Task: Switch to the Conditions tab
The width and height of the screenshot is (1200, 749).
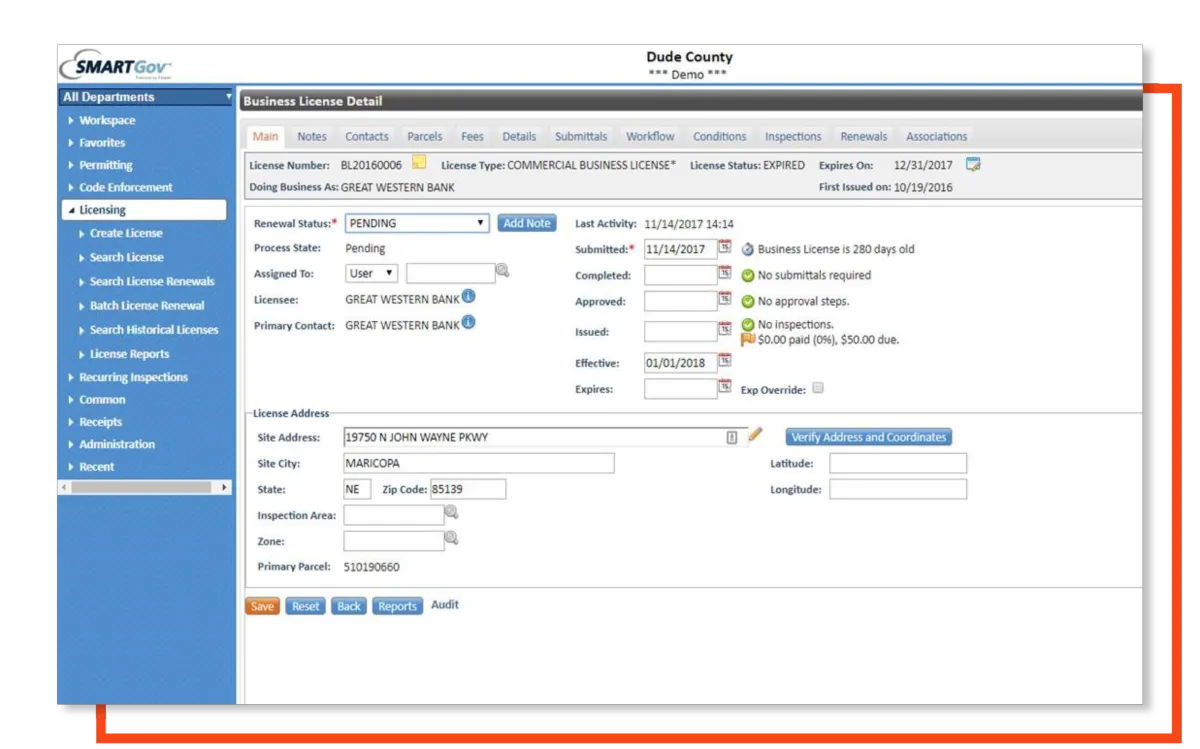Action: pyautogui.click(x=720, y=137)
